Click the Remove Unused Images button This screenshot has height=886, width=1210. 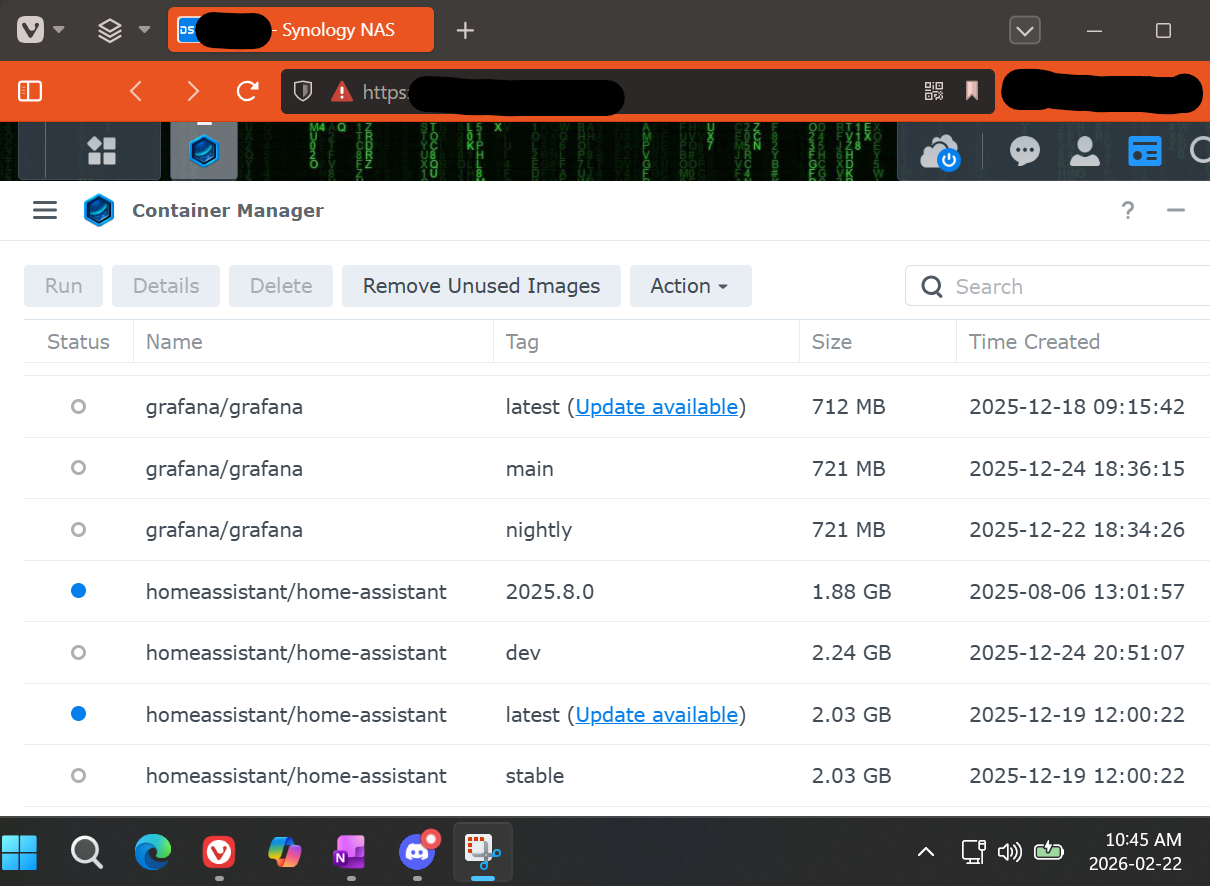coord(481,286)
